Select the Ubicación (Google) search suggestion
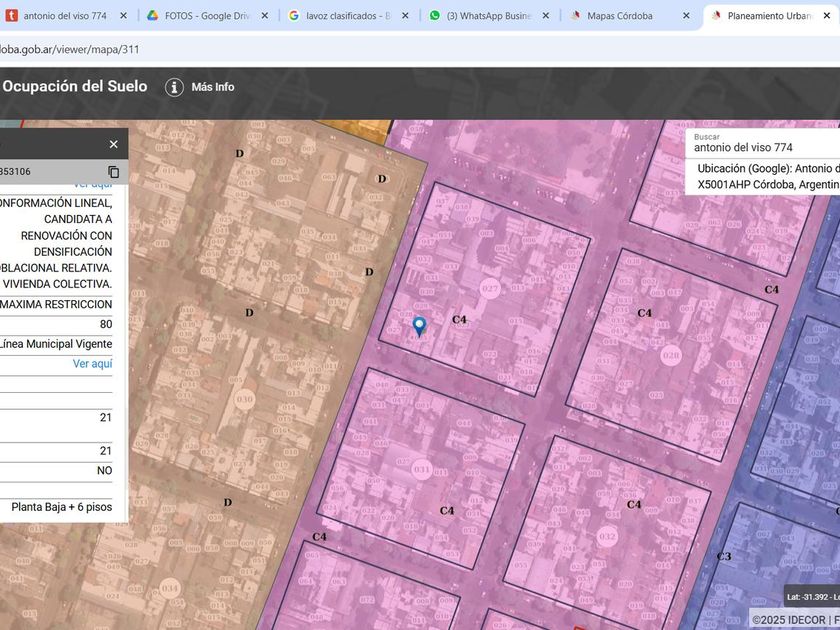This screenshot has height=630, width=840. point(767,177)
